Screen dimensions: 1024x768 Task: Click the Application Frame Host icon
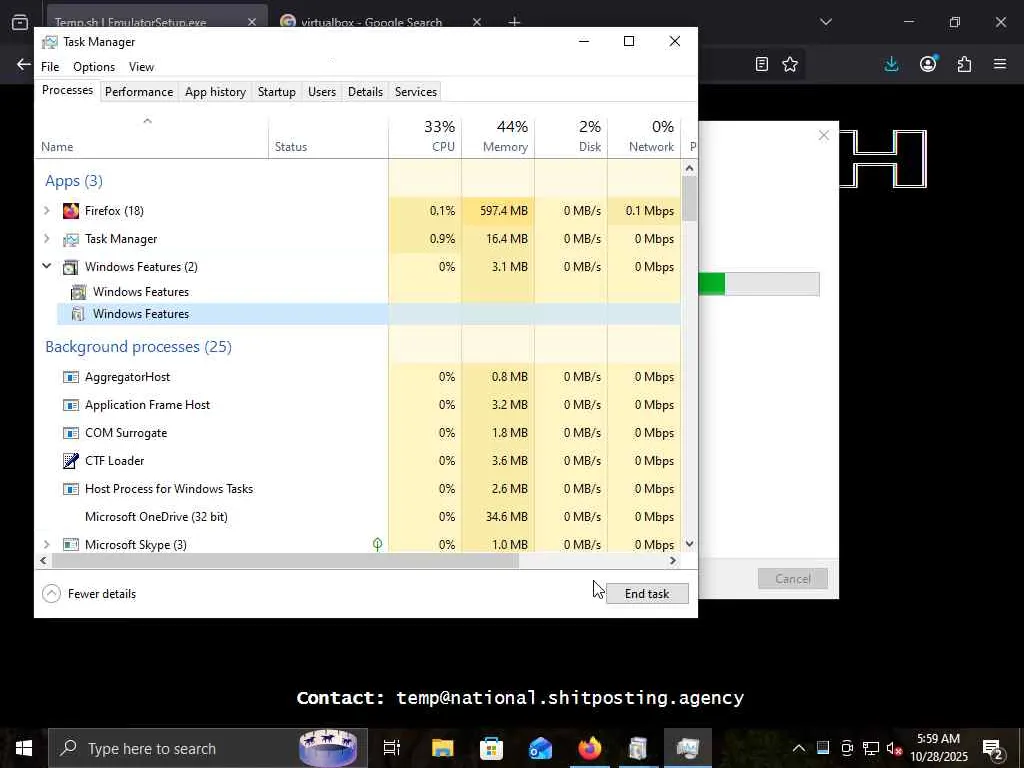point(71,405)
